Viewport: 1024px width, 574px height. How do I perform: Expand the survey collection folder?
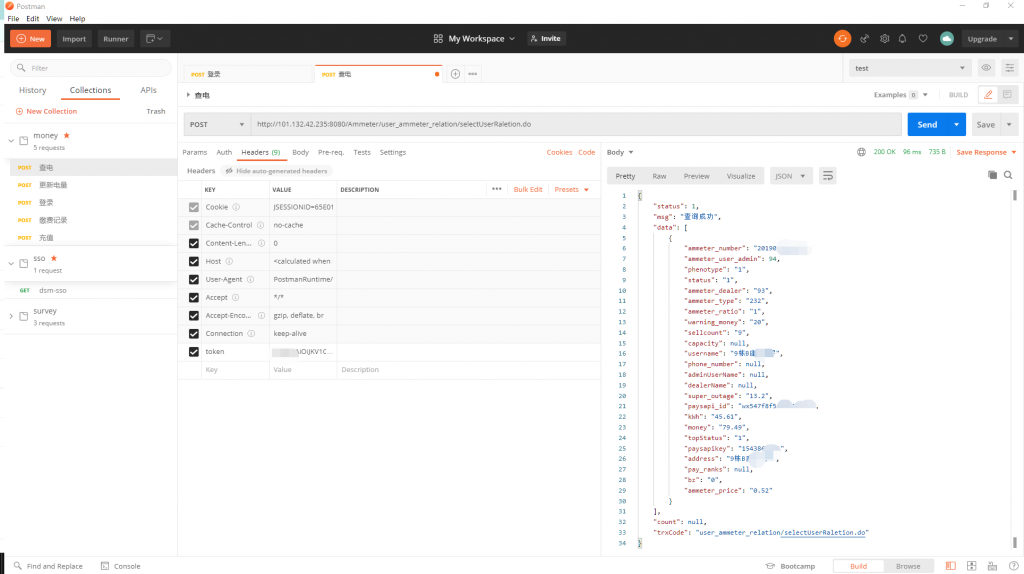(x=11, y=316)
